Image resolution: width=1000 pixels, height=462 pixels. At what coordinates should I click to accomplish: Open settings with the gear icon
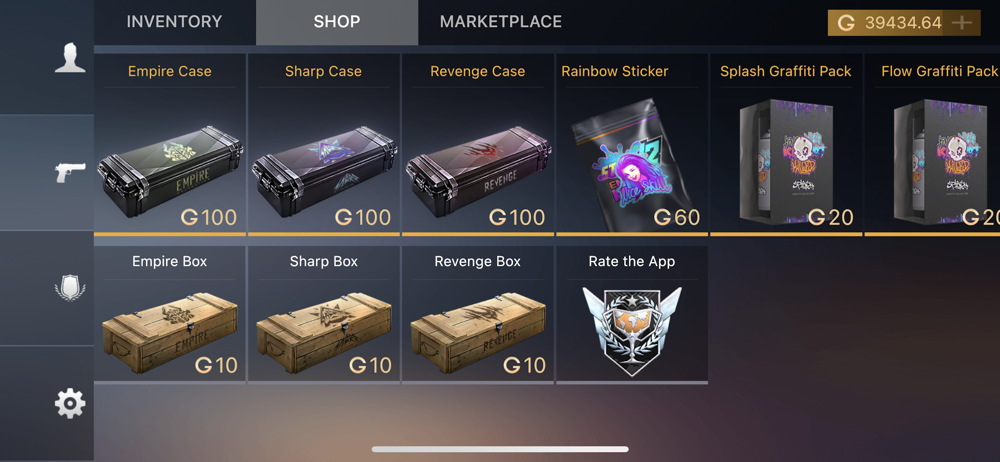(x=70, y=403)
